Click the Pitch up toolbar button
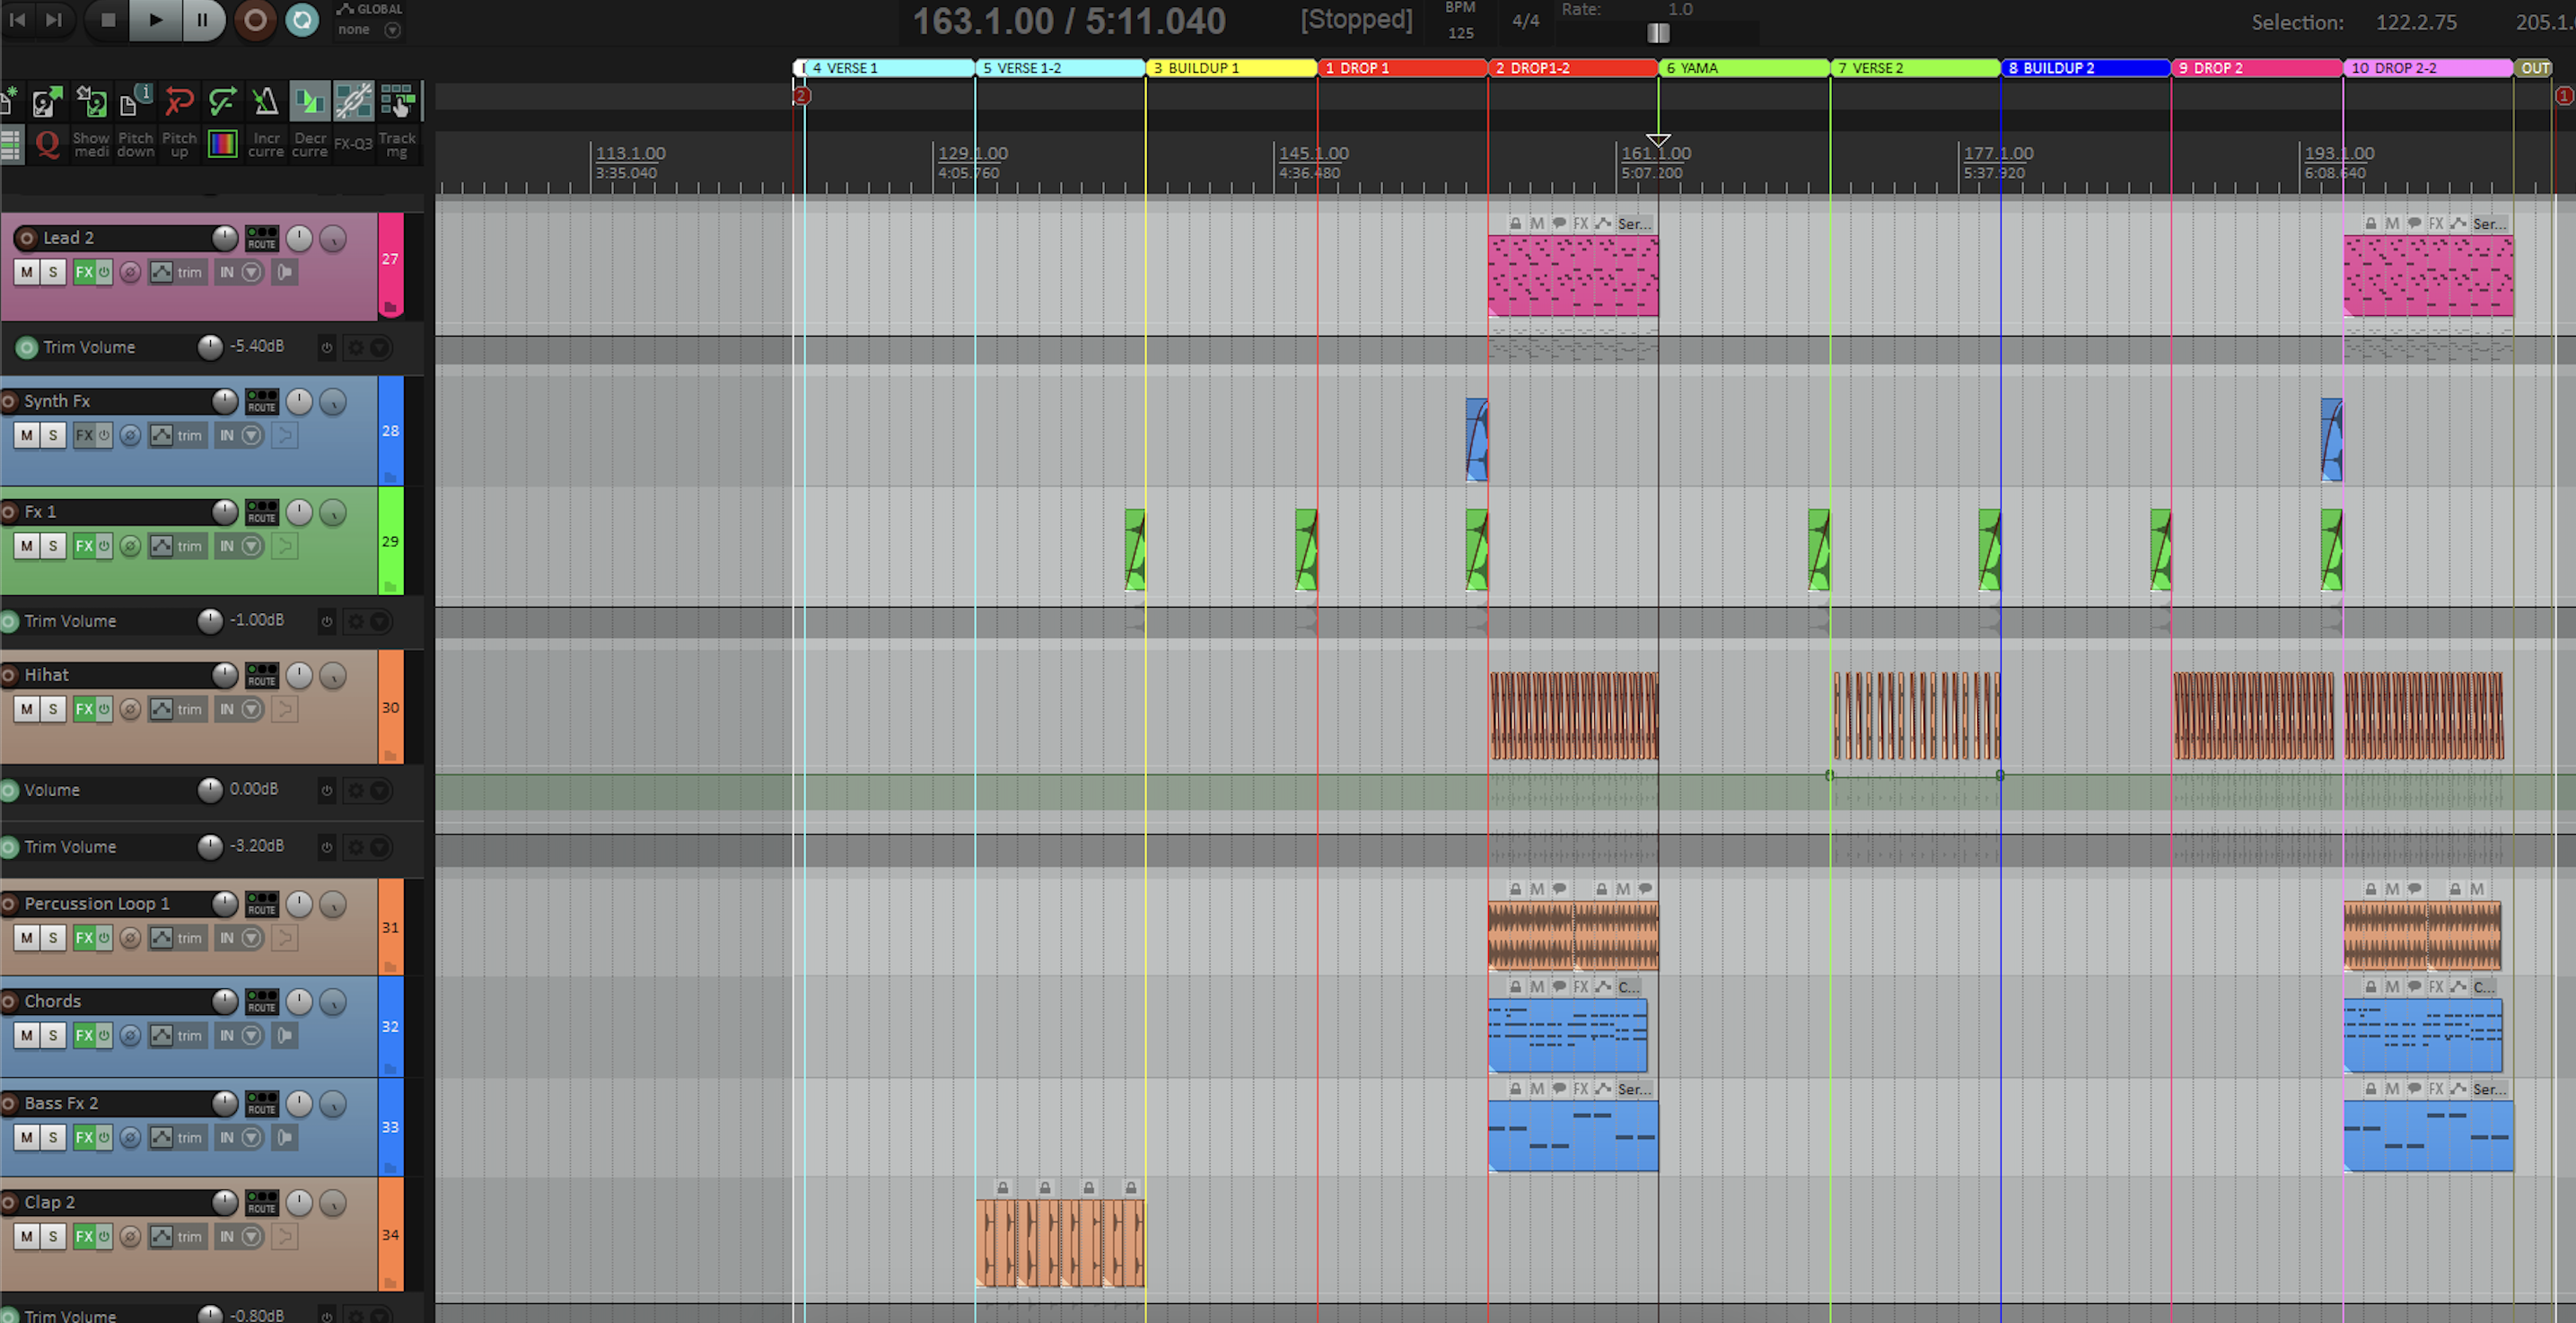 (x=179, y=145)
